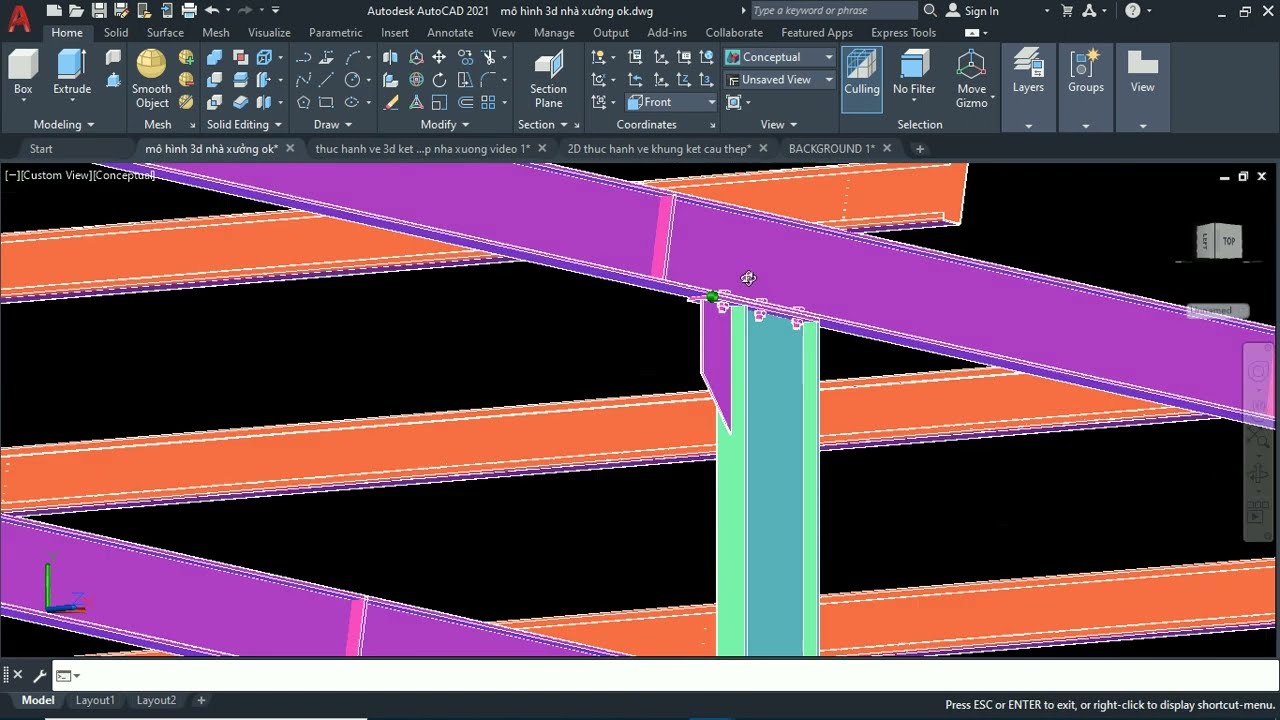The height and width of the screenshot is (720, 1280).
Task: Open the Sign In dropdown arrow
Action: (1047, 11)
